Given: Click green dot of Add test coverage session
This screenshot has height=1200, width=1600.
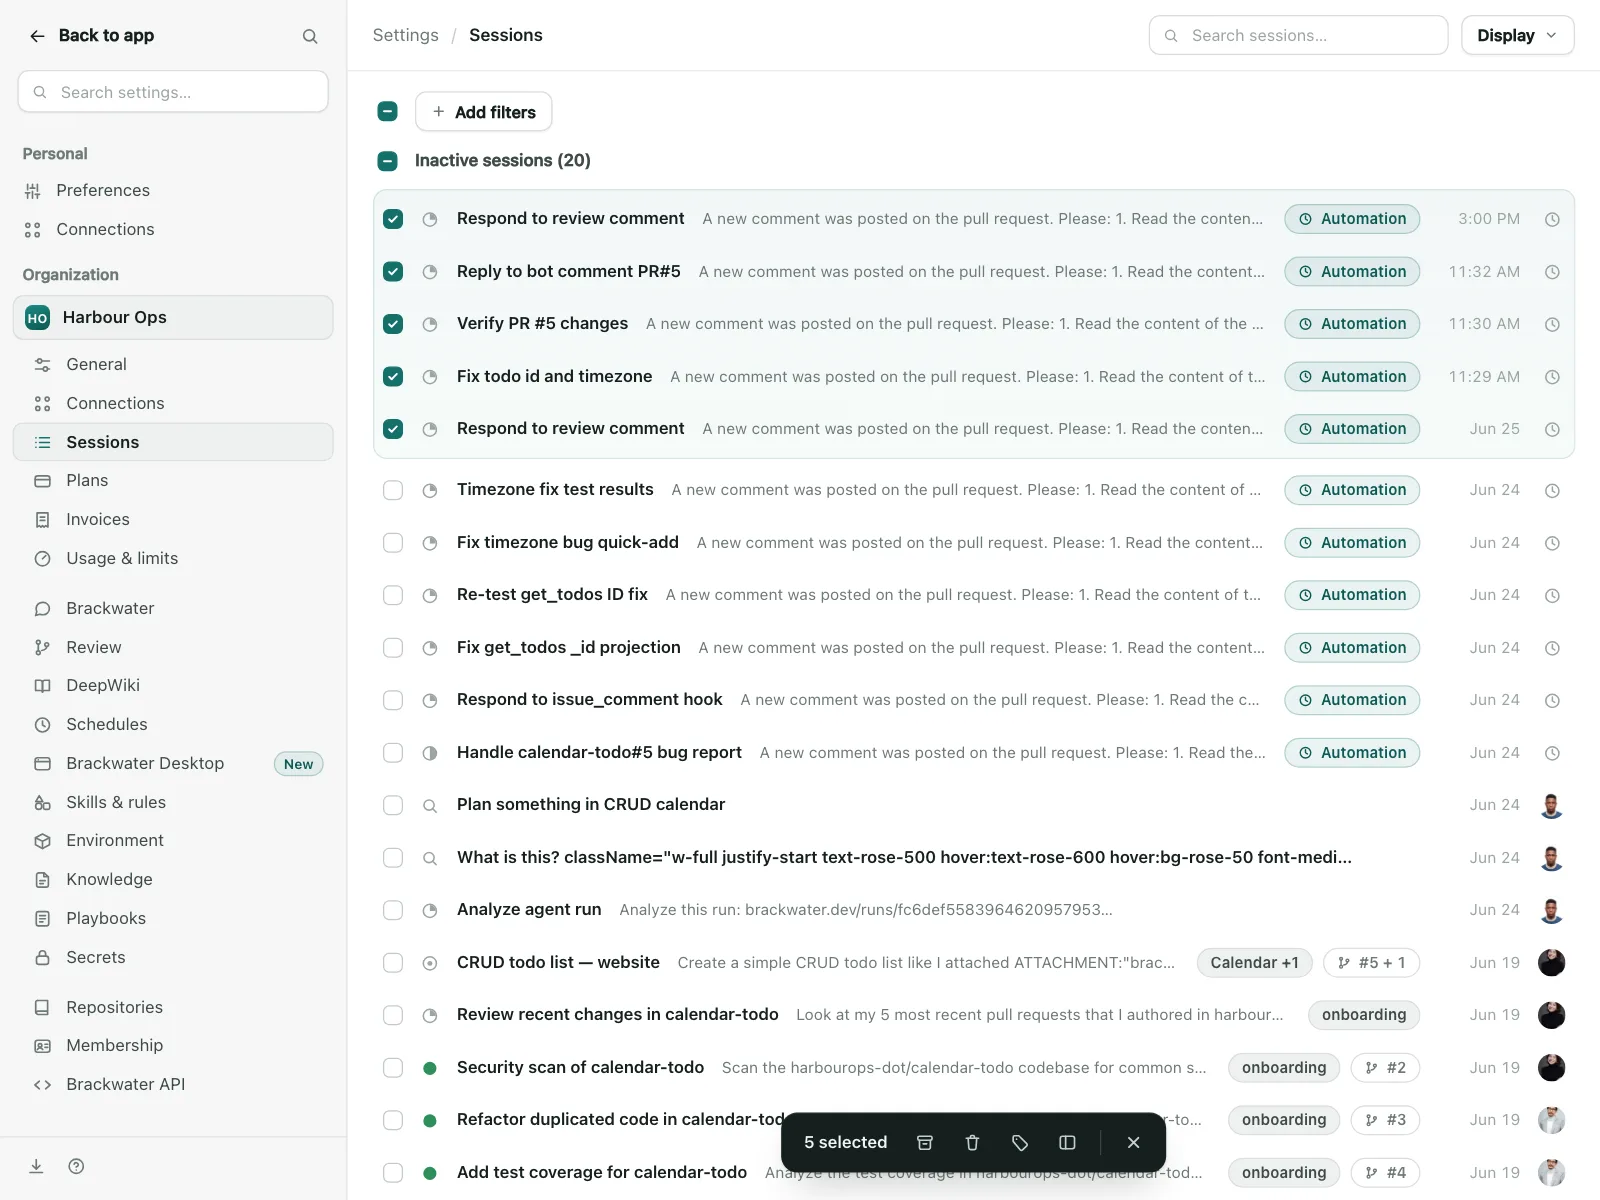Looking at the screenshot, I should tap(430, 1173).
